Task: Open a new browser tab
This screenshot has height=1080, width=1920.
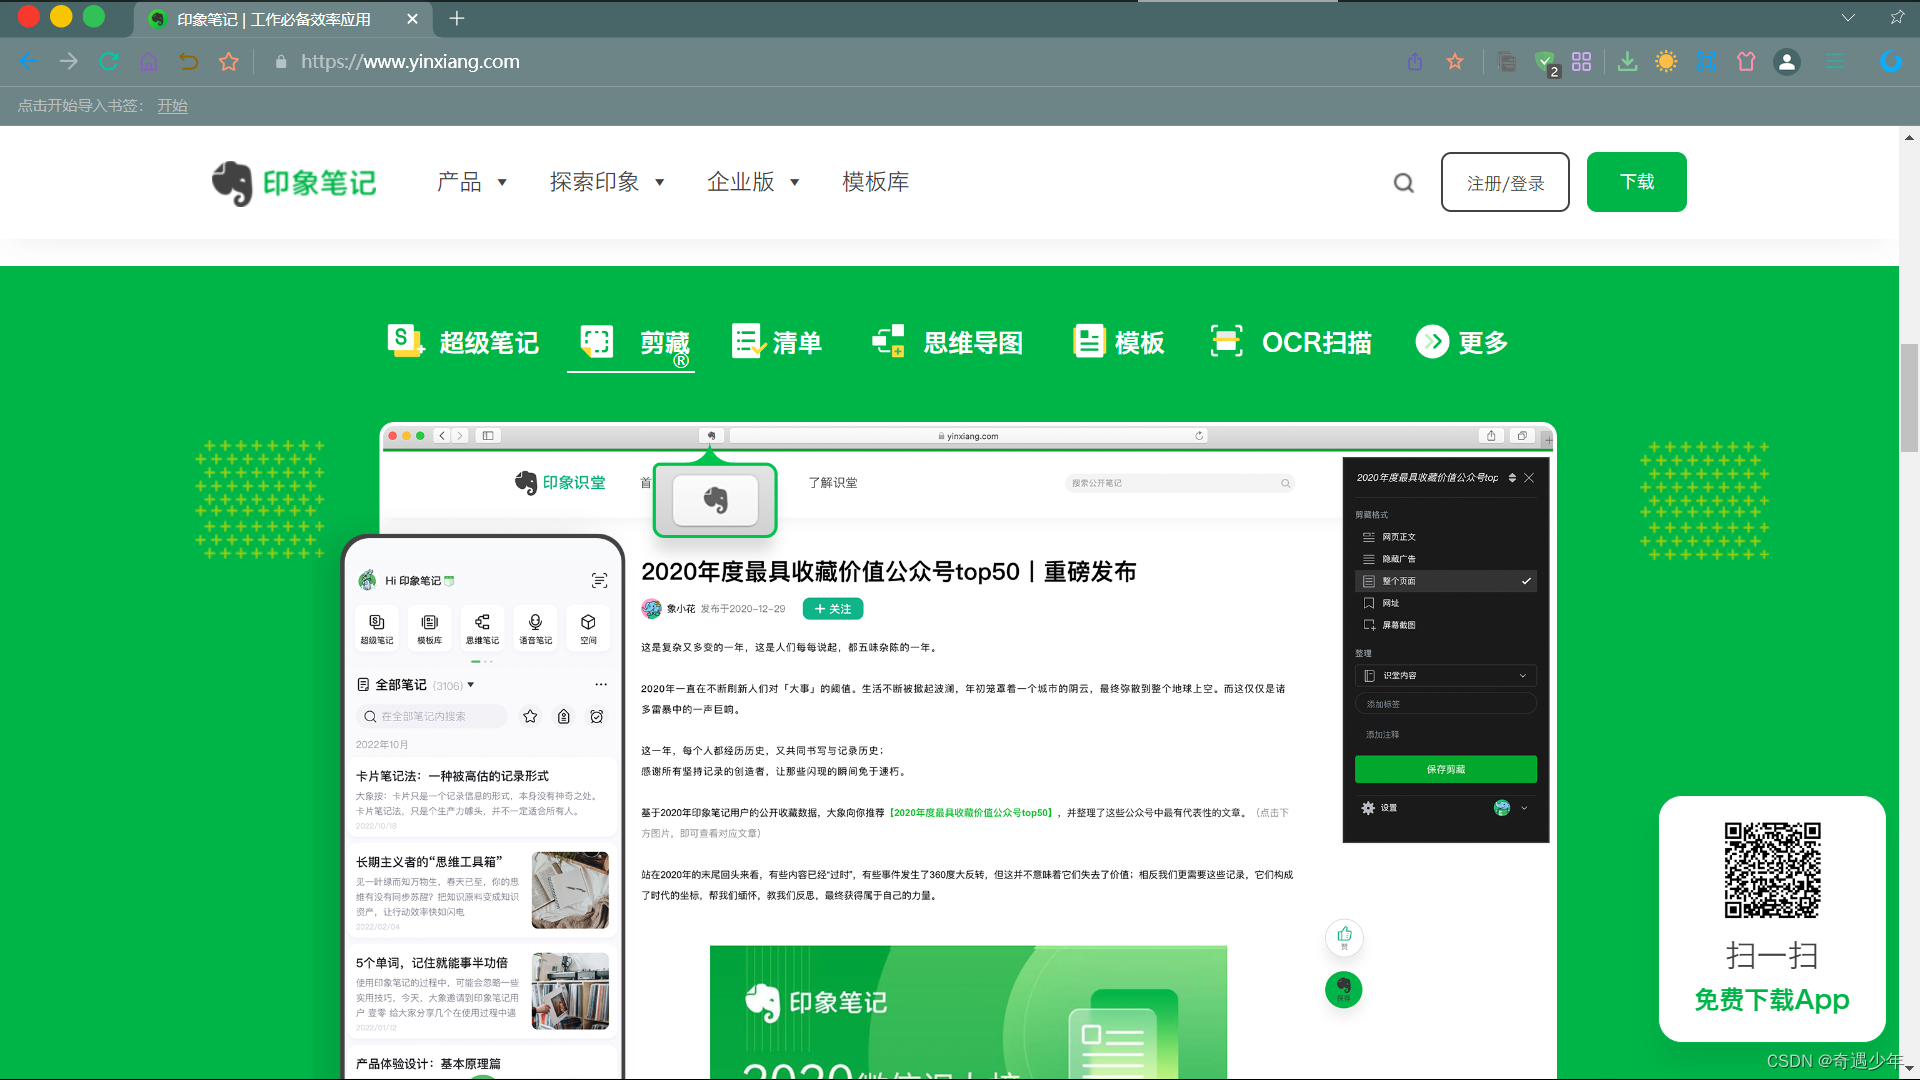Action: tap(457, 18)
